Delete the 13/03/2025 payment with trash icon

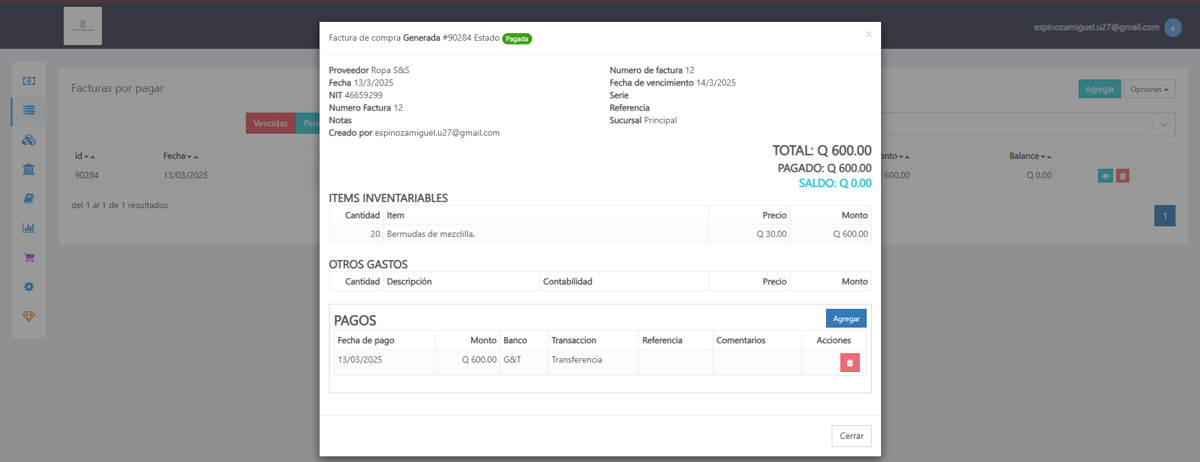(x=849, y=363)
